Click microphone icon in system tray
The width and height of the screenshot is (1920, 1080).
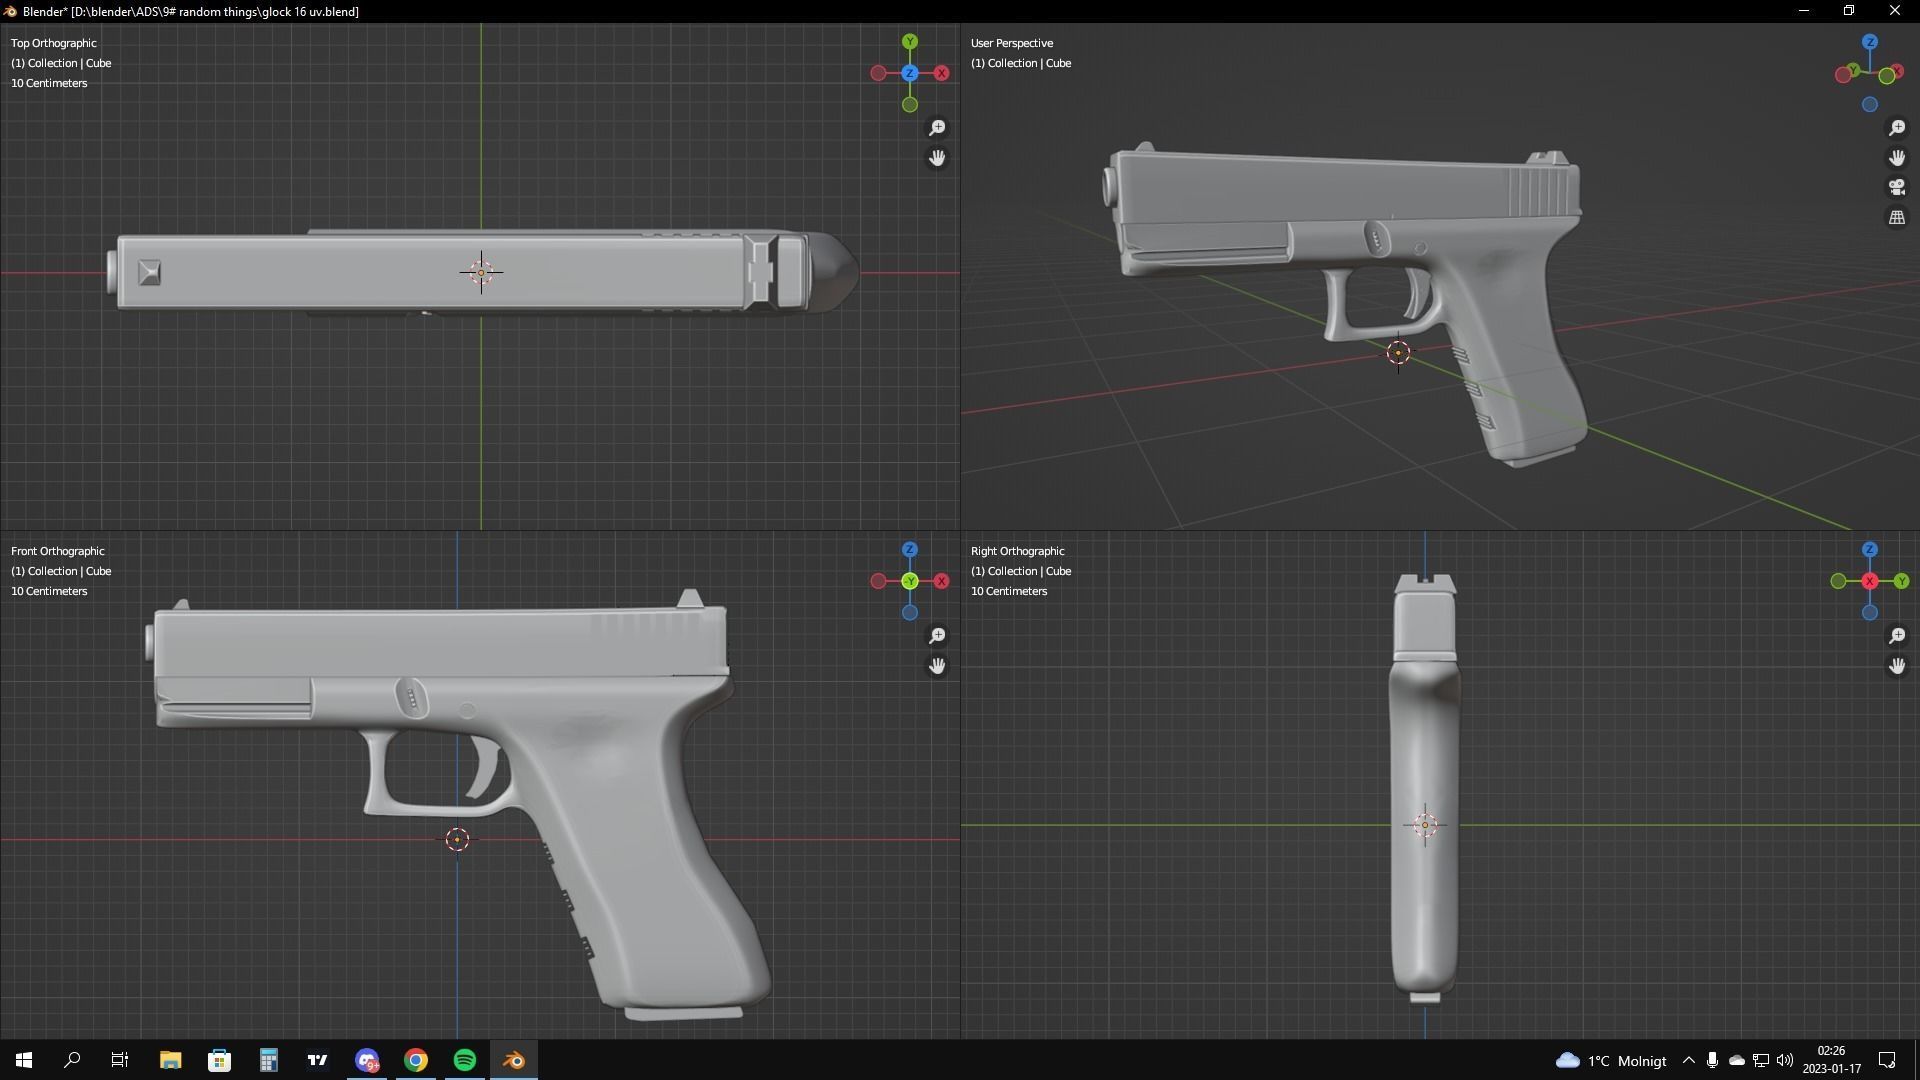coord(1712,1060)
